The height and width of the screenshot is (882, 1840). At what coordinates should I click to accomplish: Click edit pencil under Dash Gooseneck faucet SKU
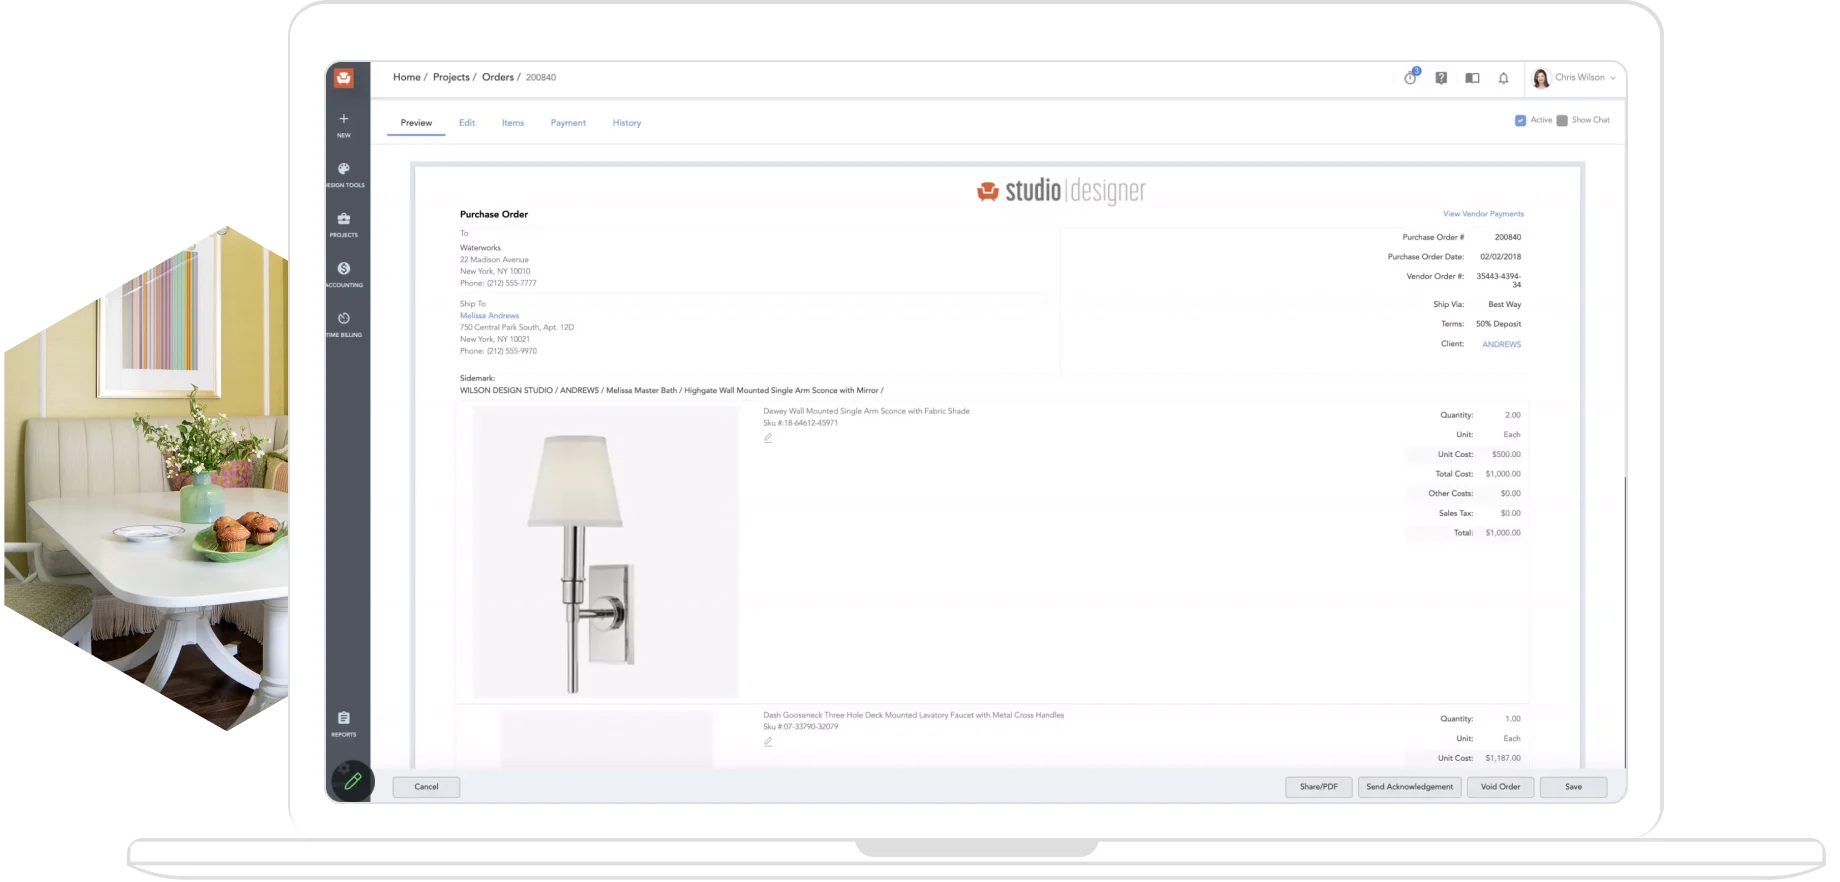point(768,742)
